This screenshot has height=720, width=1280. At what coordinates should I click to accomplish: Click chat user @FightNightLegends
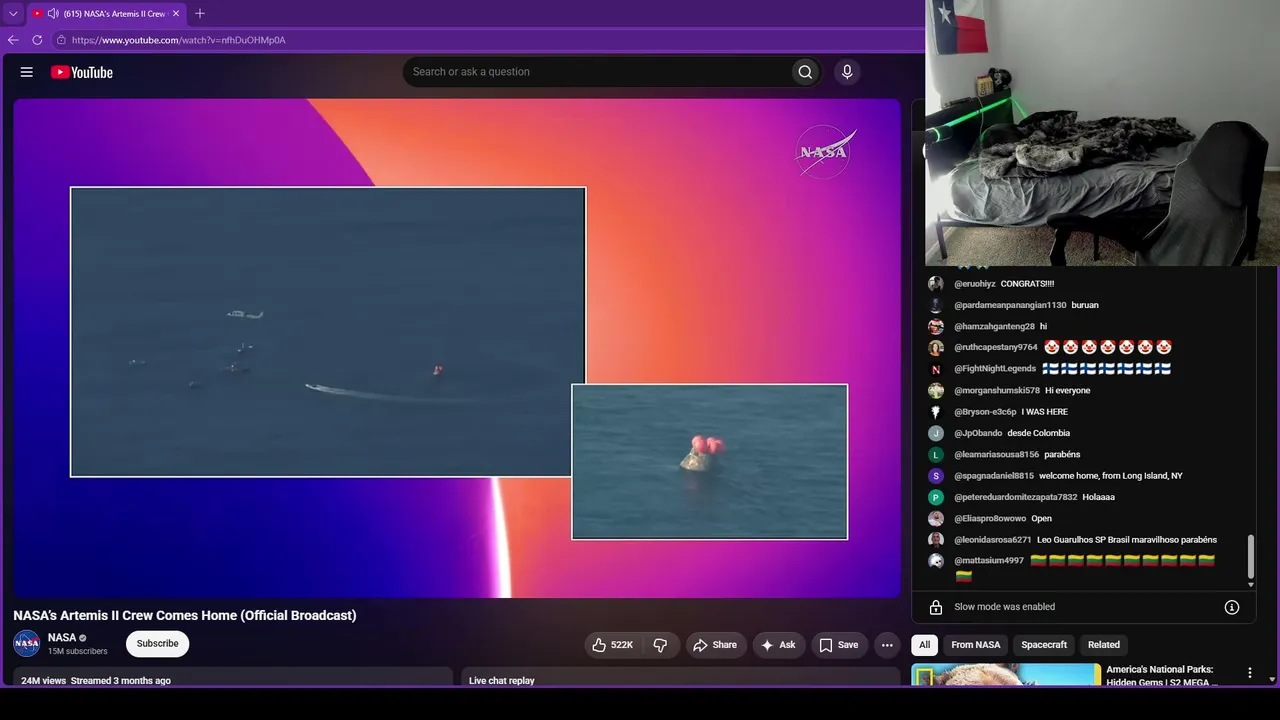(x=995, y=369)
